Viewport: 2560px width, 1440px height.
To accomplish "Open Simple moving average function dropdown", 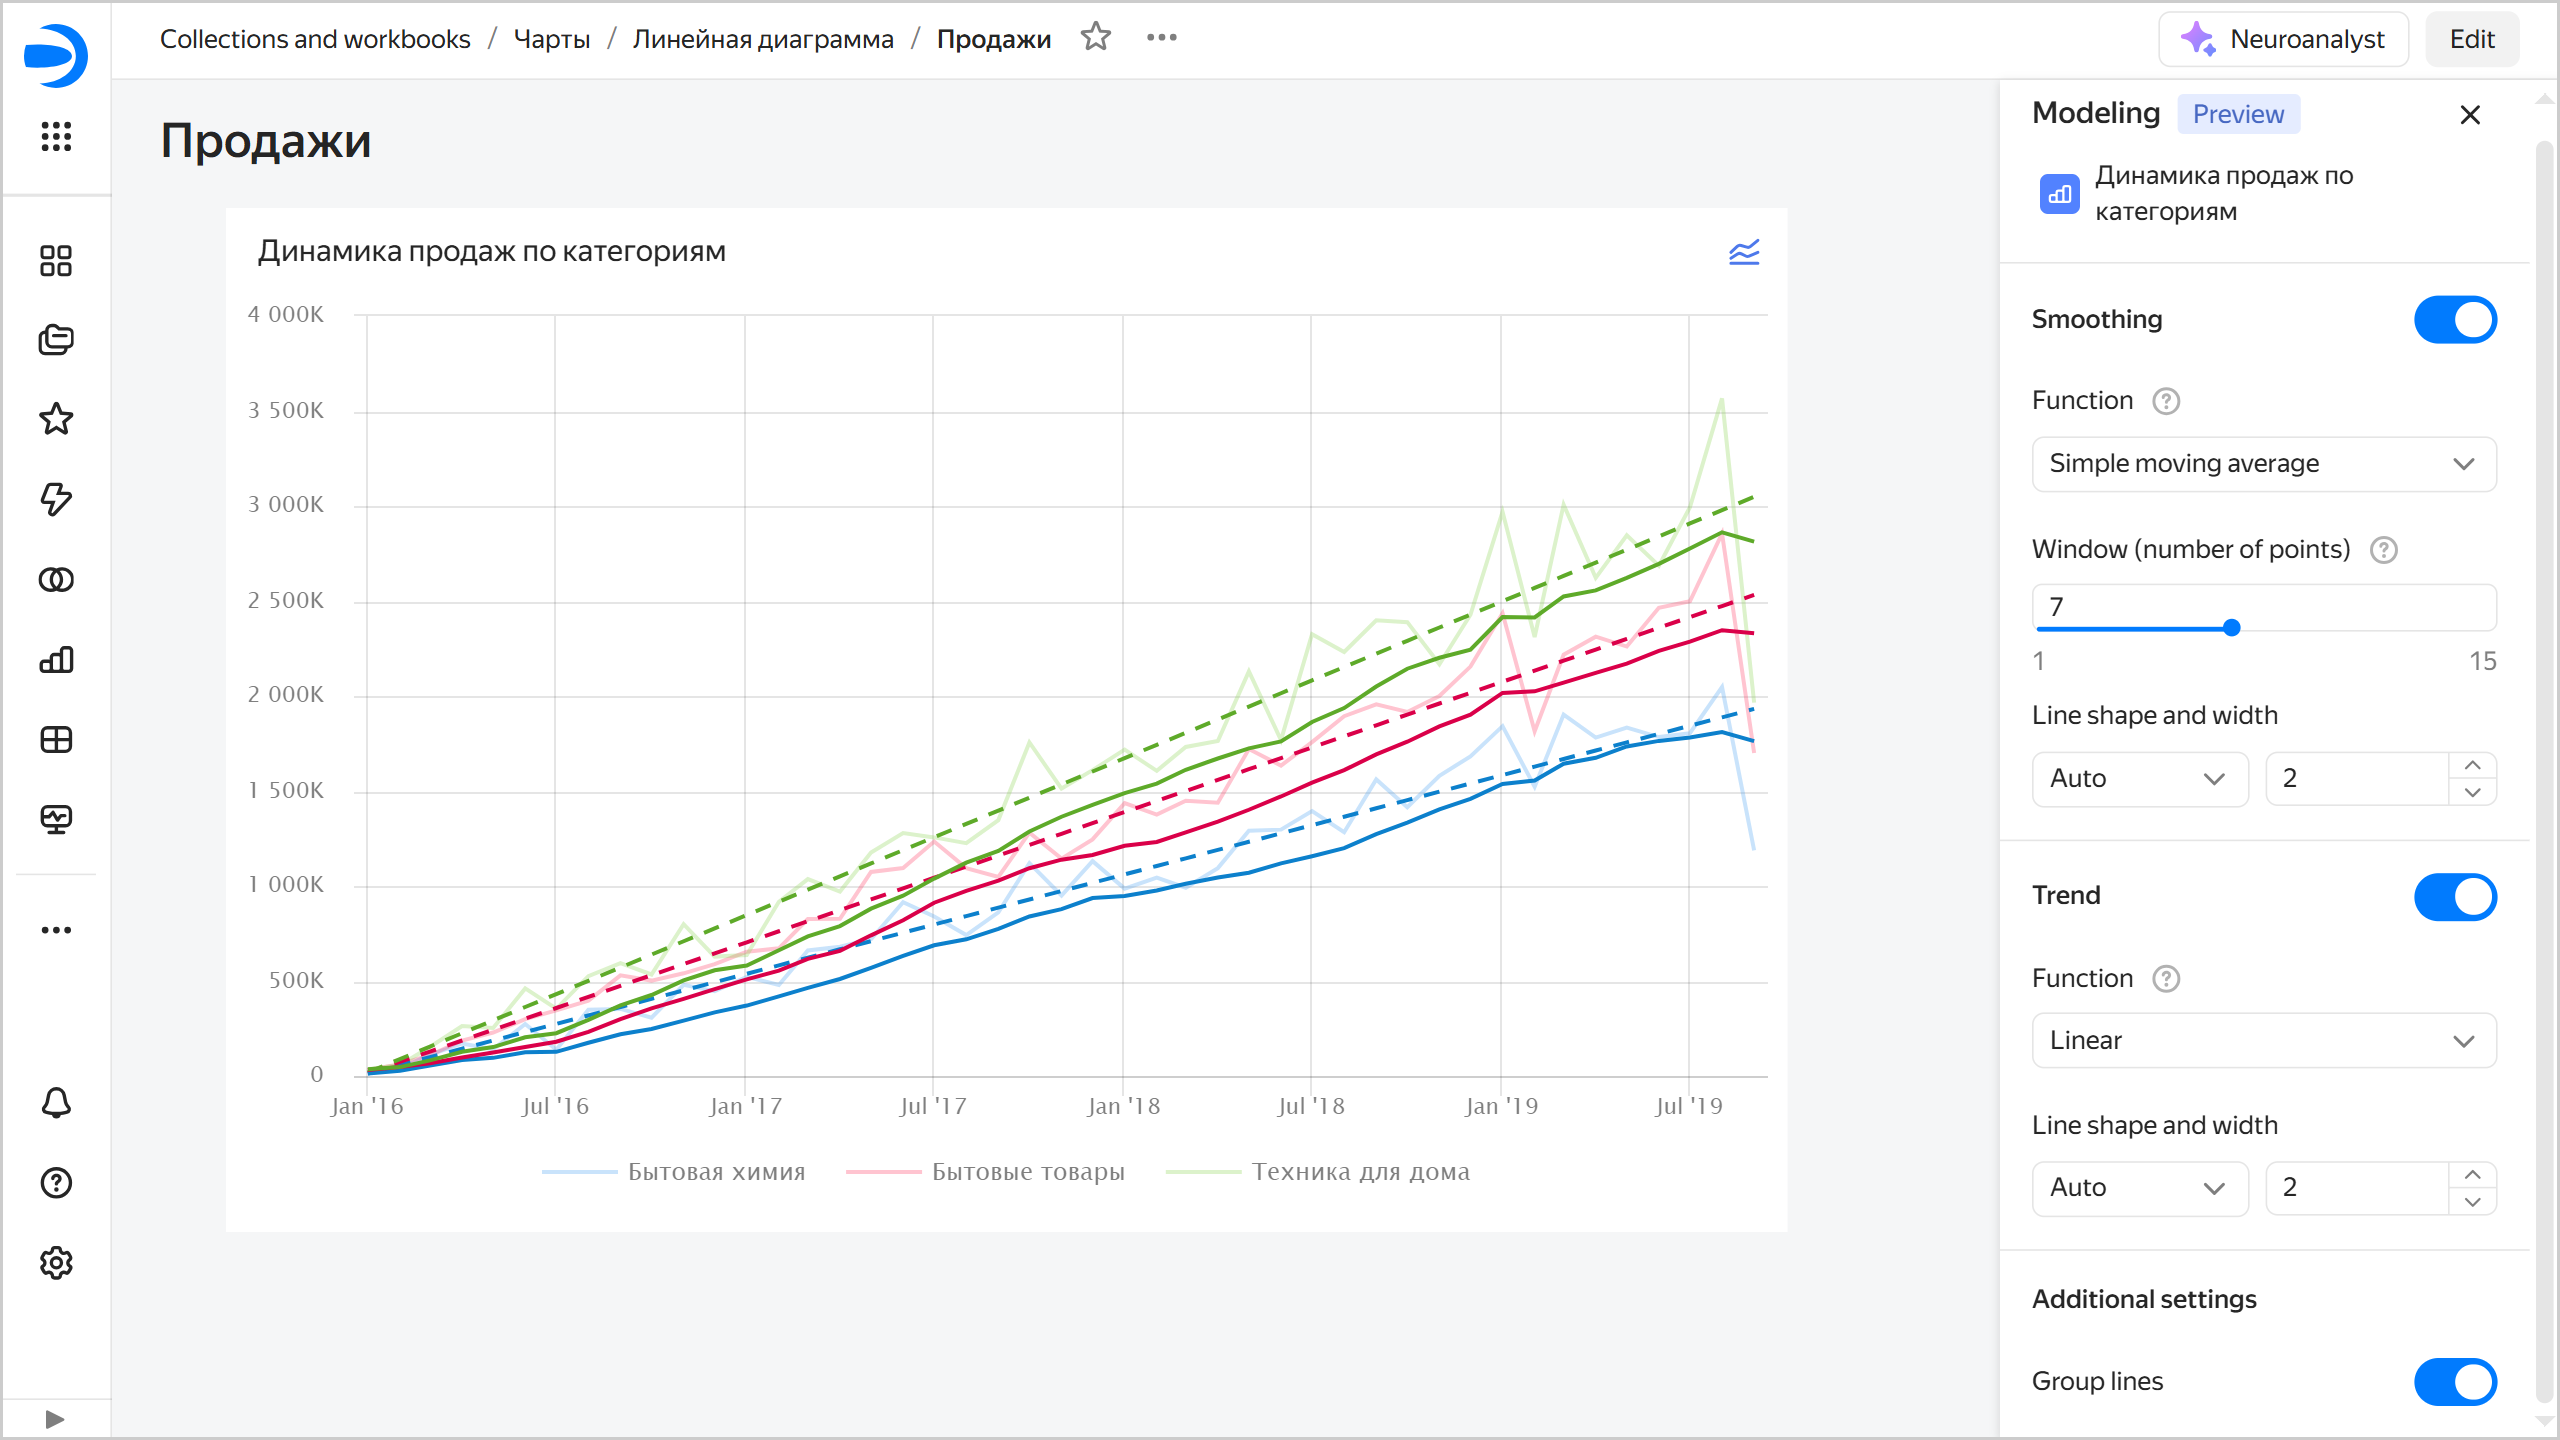I will pos(2263,464).
